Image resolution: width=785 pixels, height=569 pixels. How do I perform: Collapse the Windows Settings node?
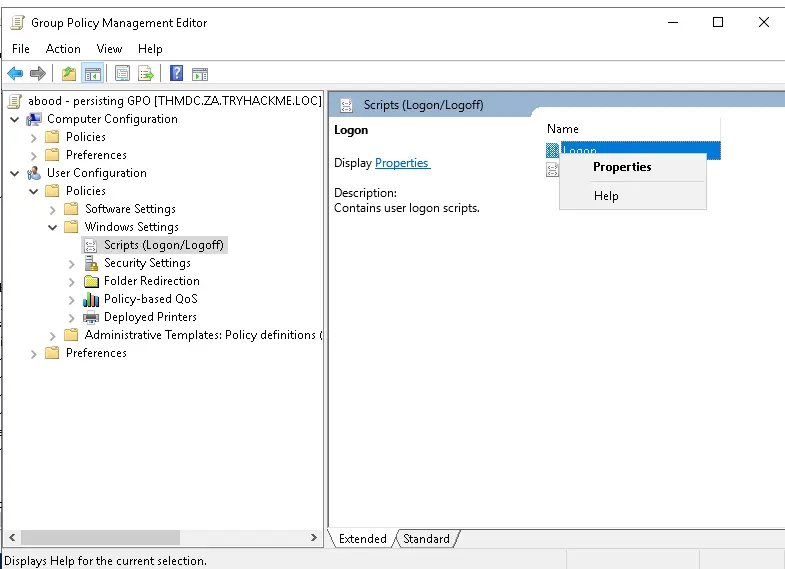tap(53, 228)
